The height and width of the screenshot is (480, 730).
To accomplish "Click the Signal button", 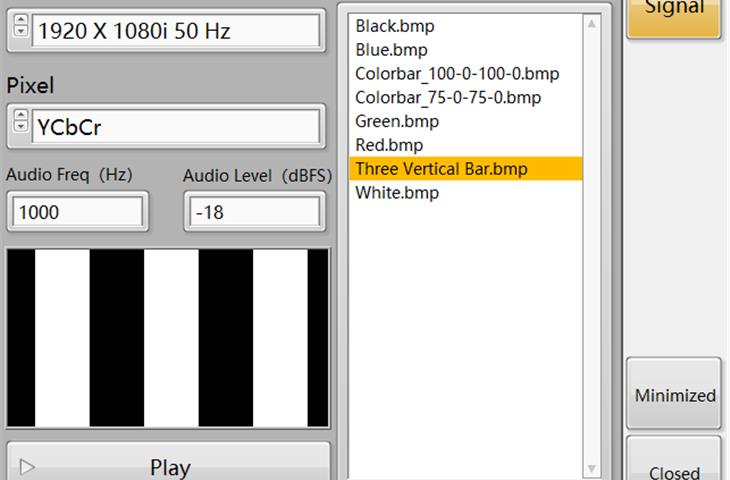I will coord(674,10).
